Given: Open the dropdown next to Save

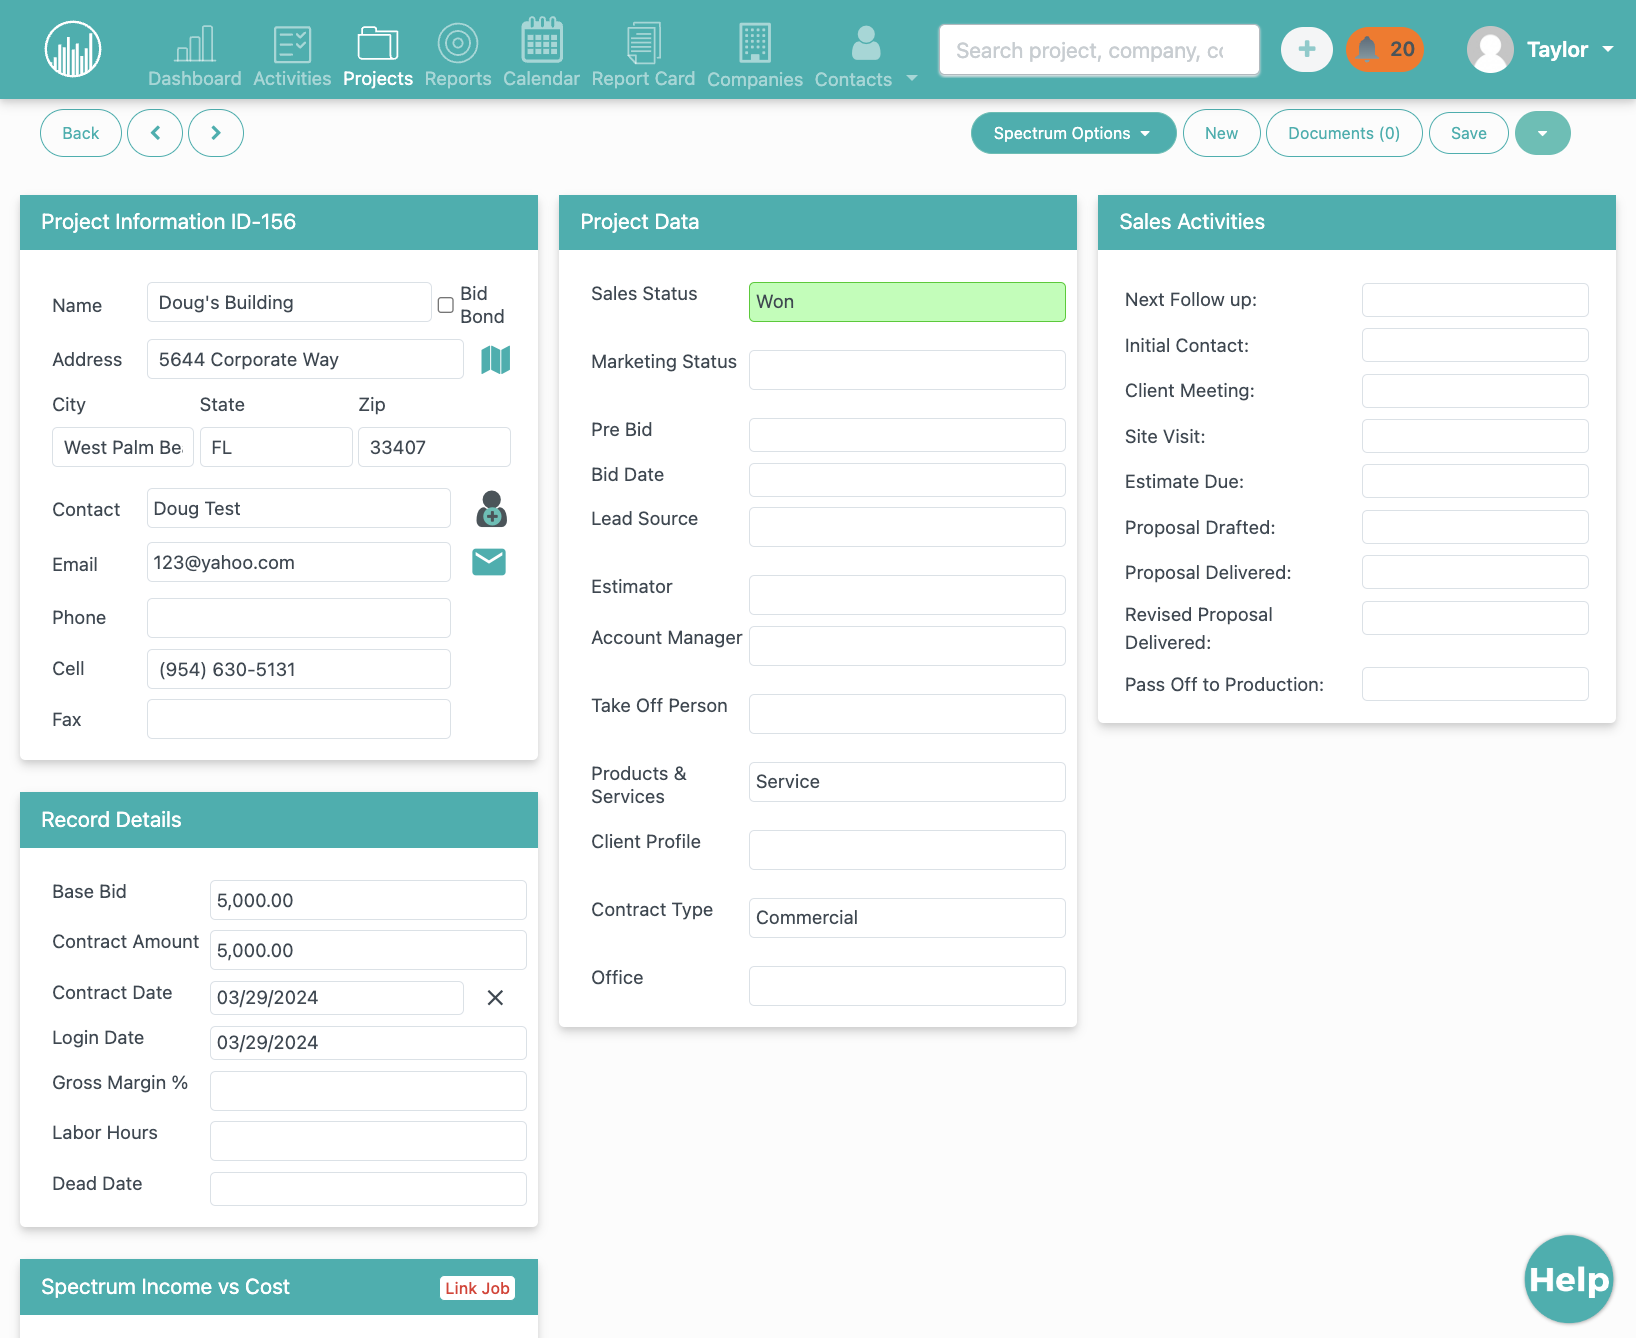Looking at the screenshot, I should (1543, 133).
